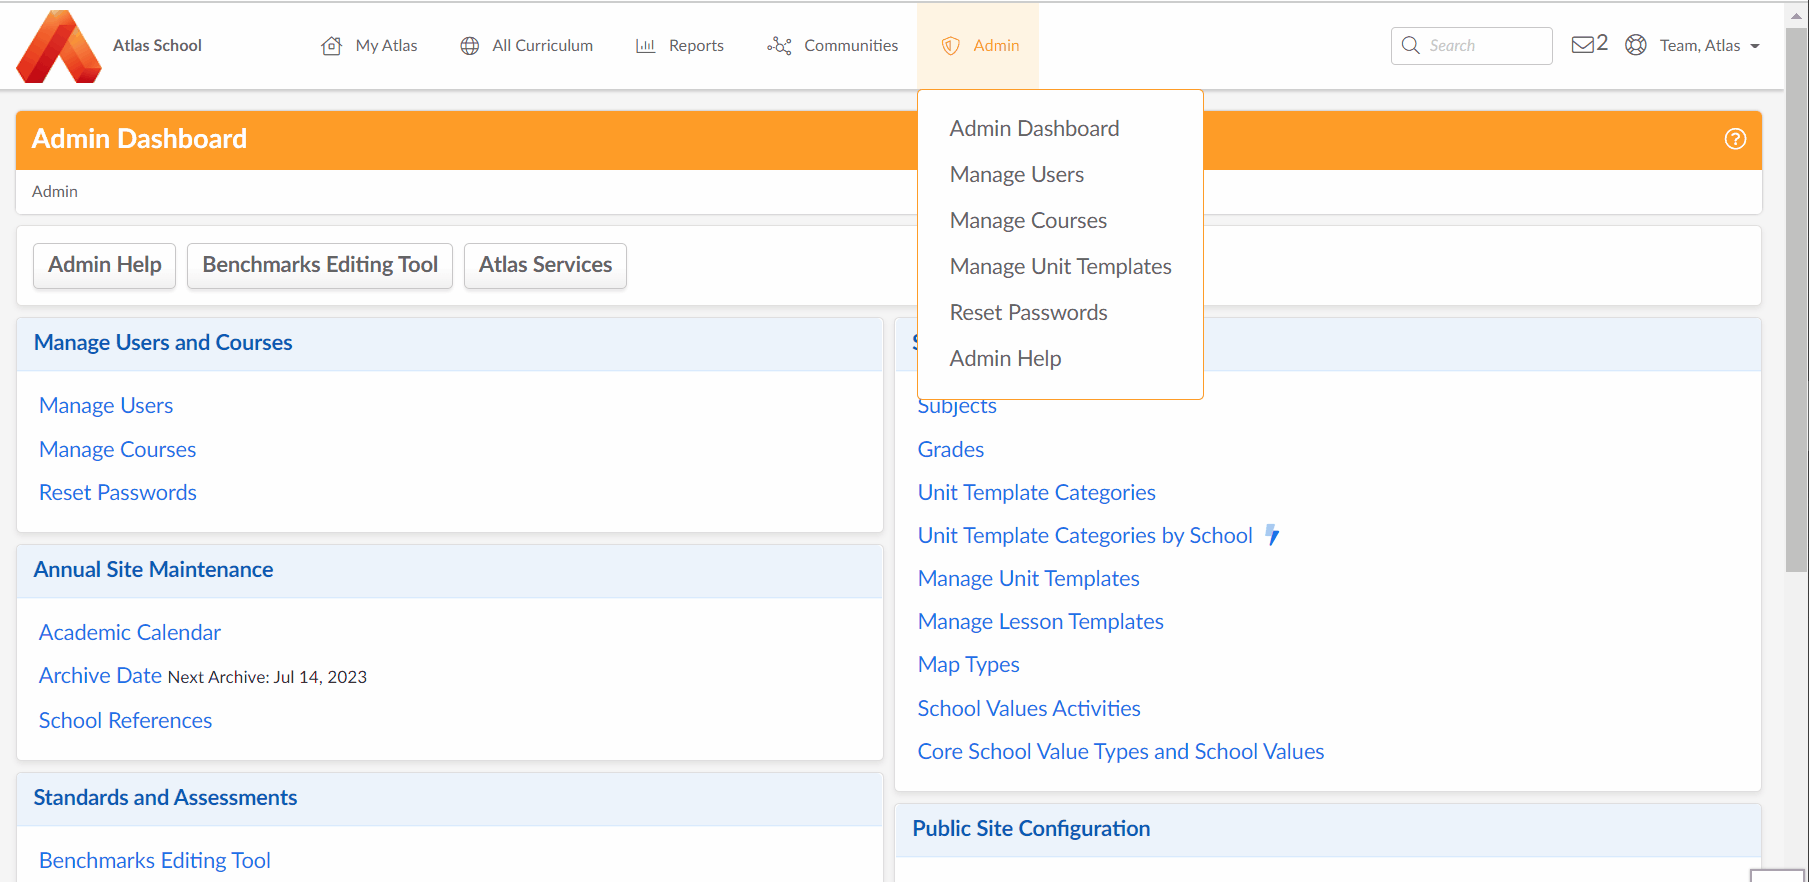The image size is (1809, 882).
Task: Click the Reports bar chart icon
Action: [x=646, y=46]
